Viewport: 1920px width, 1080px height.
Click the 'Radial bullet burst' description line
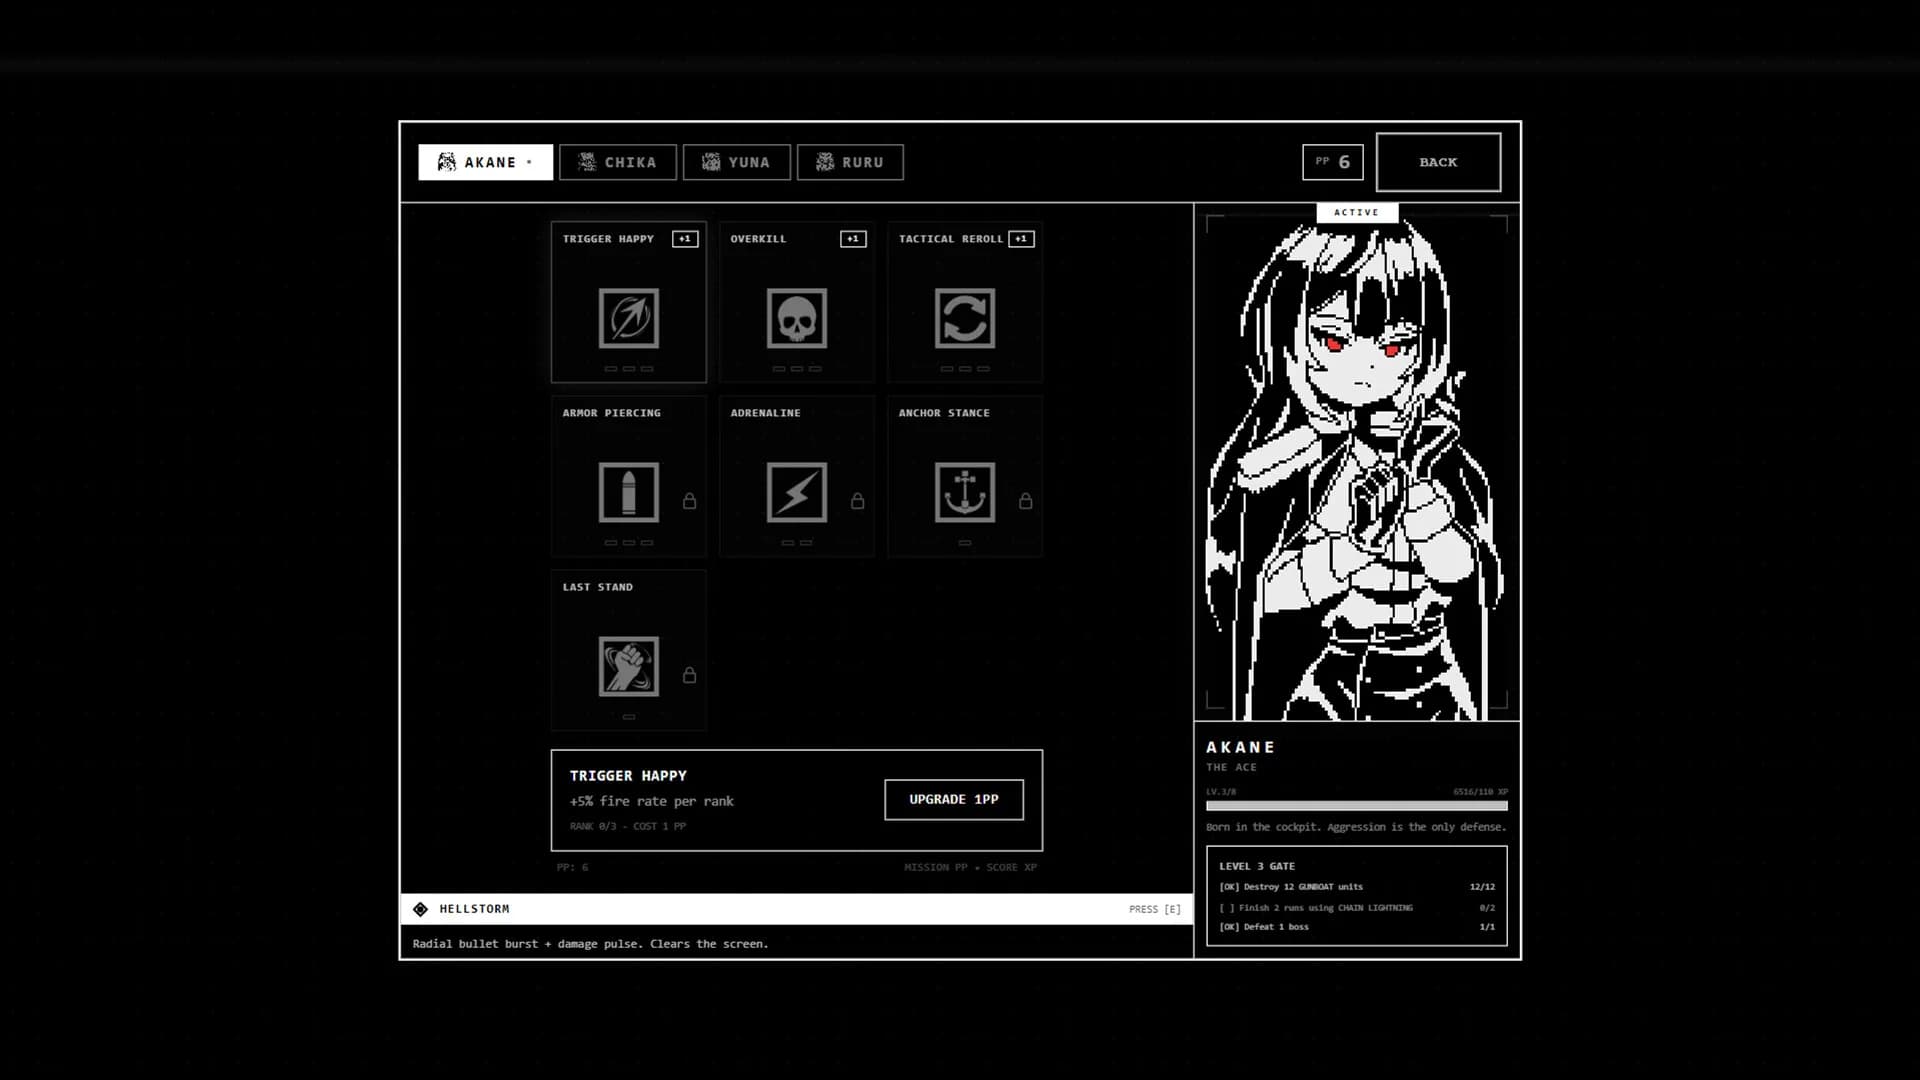click(x=590, y=944)
